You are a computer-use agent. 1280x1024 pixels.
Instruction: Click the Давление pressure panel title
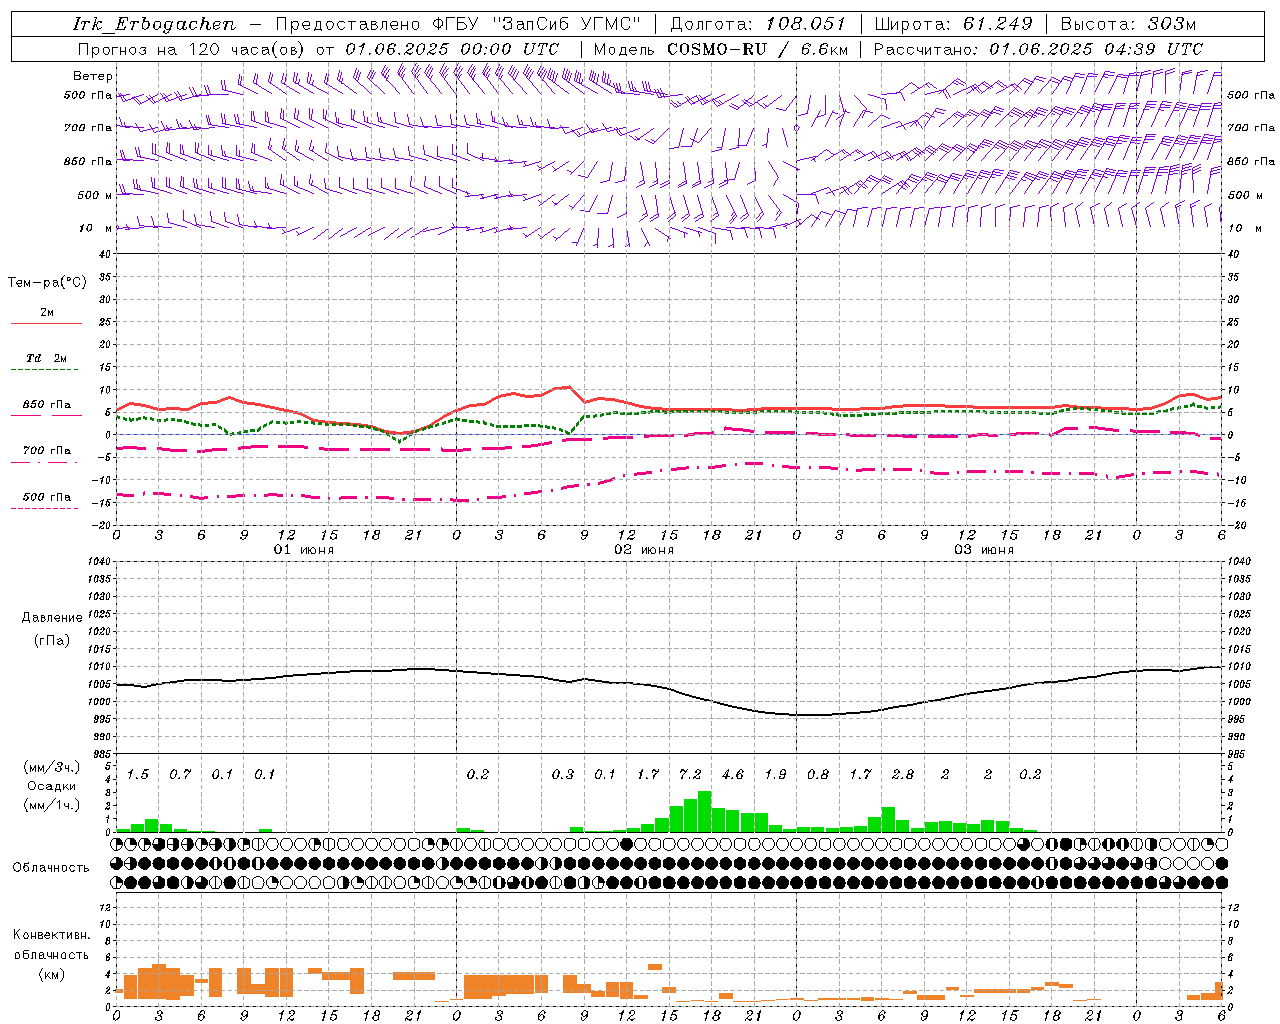(x=52, y=618)
